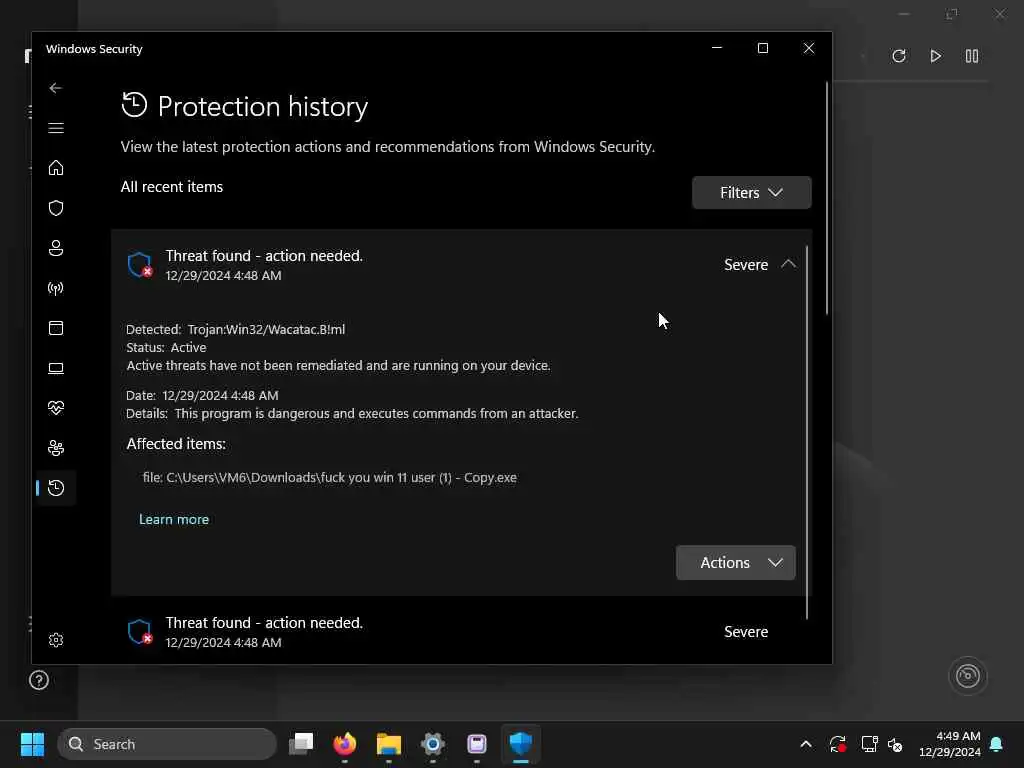Select Windows Security taskbar icon
The width and height of the screenshot is (1024, 768).
[520, 744]
